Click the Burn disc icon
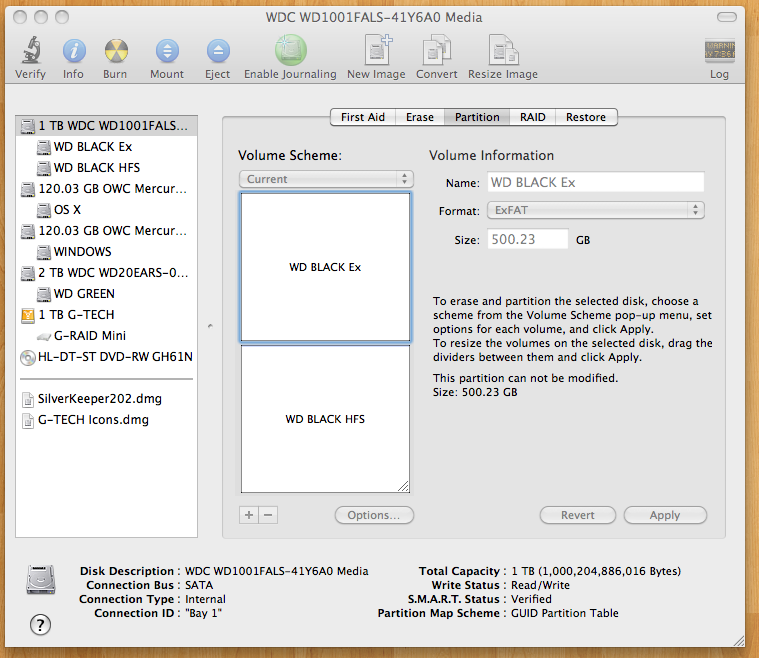759x658 pixels. coord(116,50)
